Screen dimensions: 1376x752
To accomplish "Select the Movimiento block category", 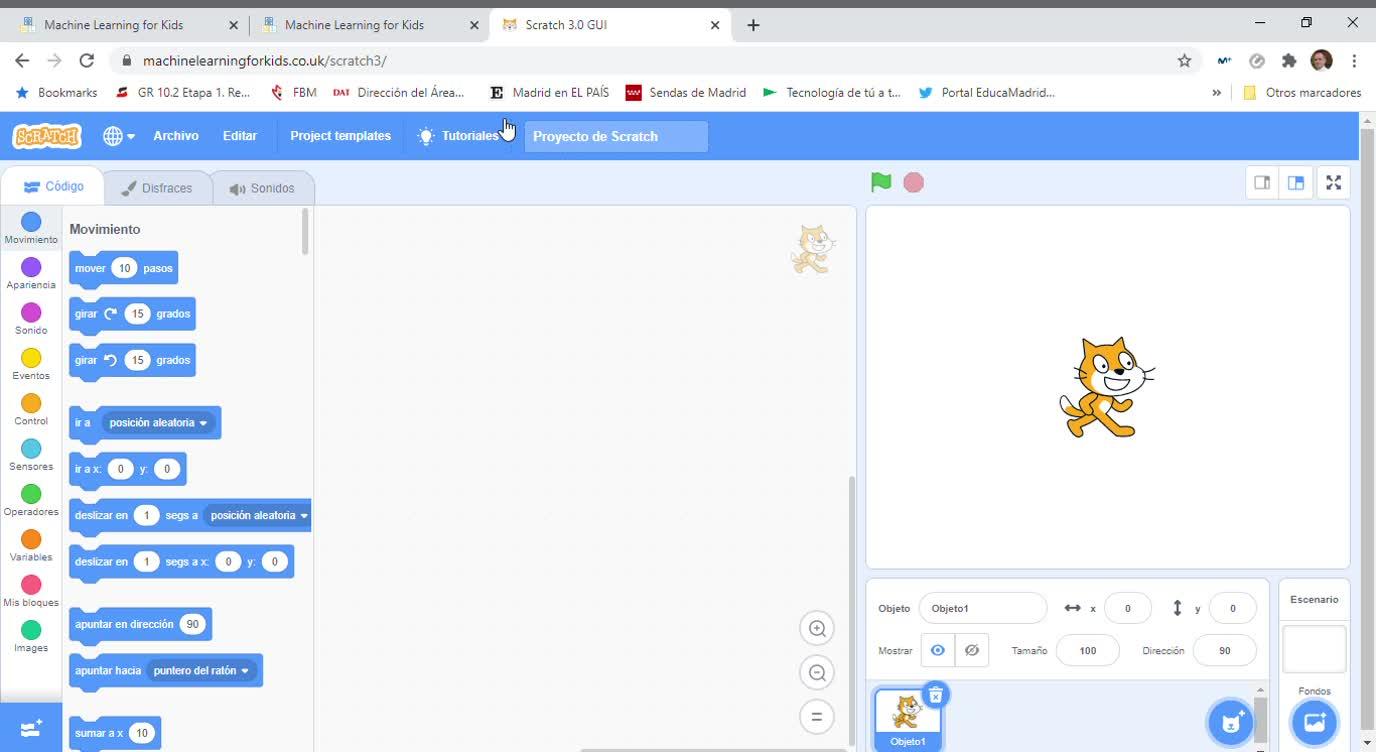I will [31, 228].
